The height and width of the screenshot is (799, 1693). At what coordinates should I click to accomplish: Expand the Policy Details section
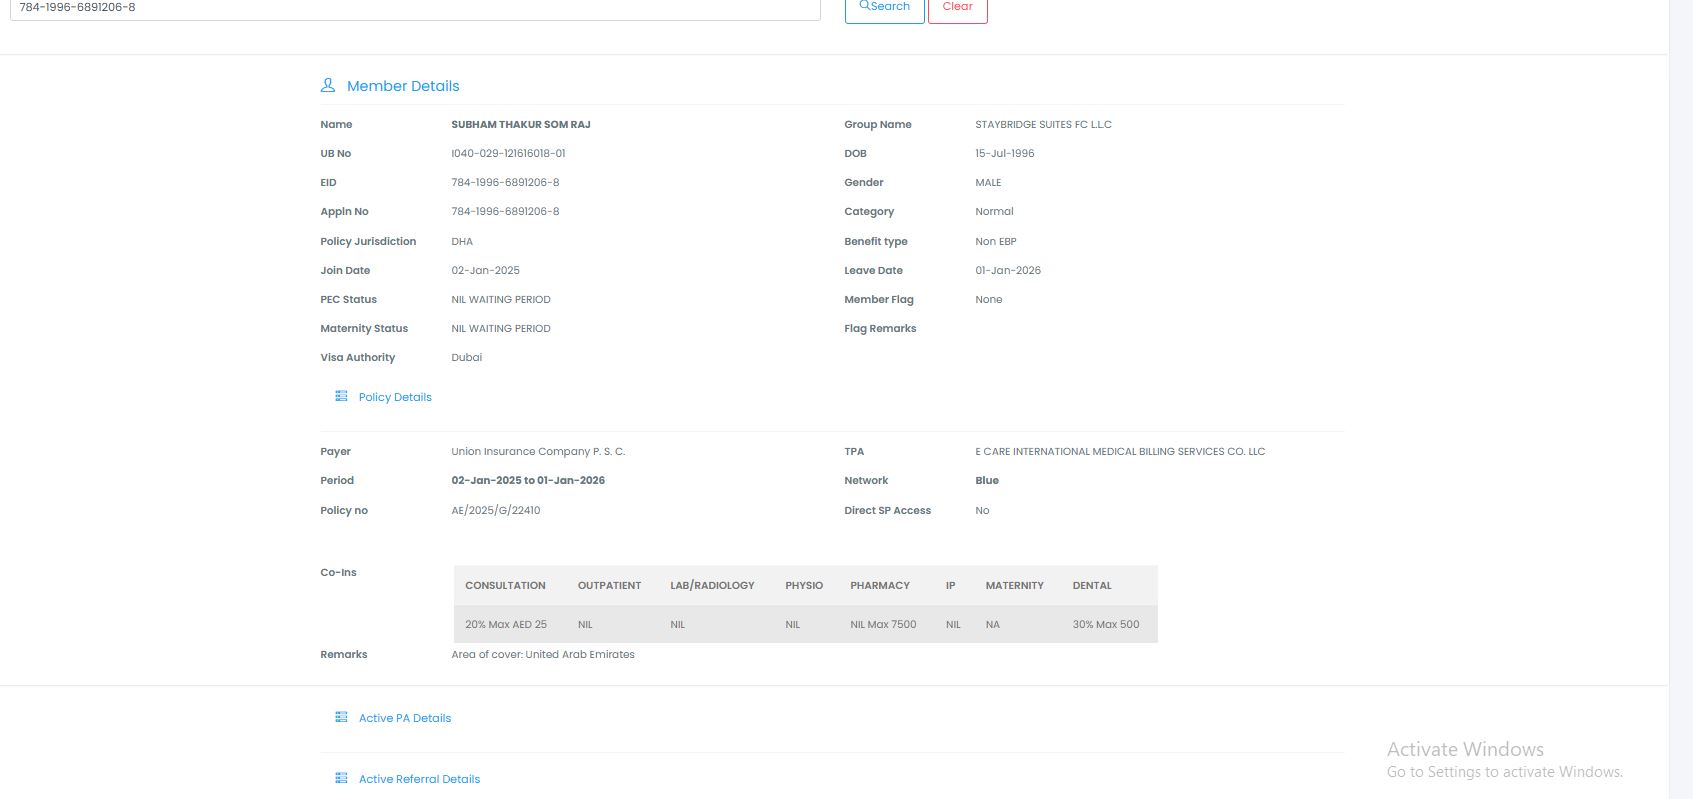click(x=395, y=397)
